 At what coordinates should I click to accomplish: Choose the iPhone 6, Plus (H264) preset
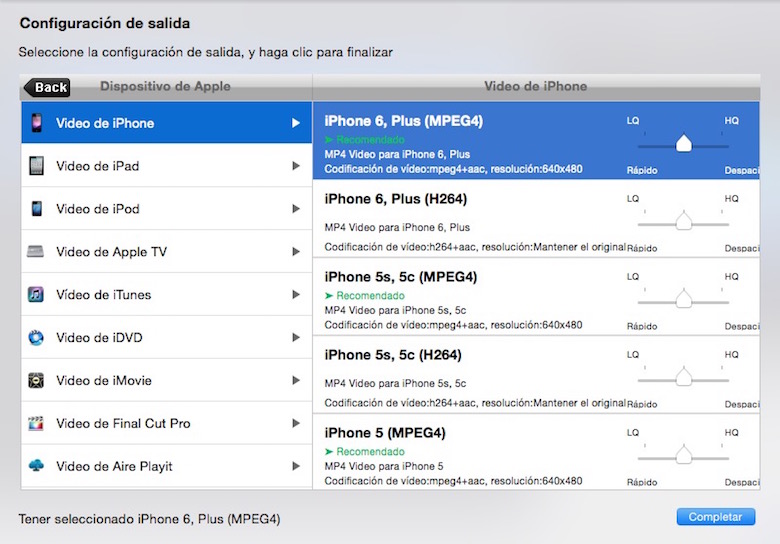[x=536, y=218]
